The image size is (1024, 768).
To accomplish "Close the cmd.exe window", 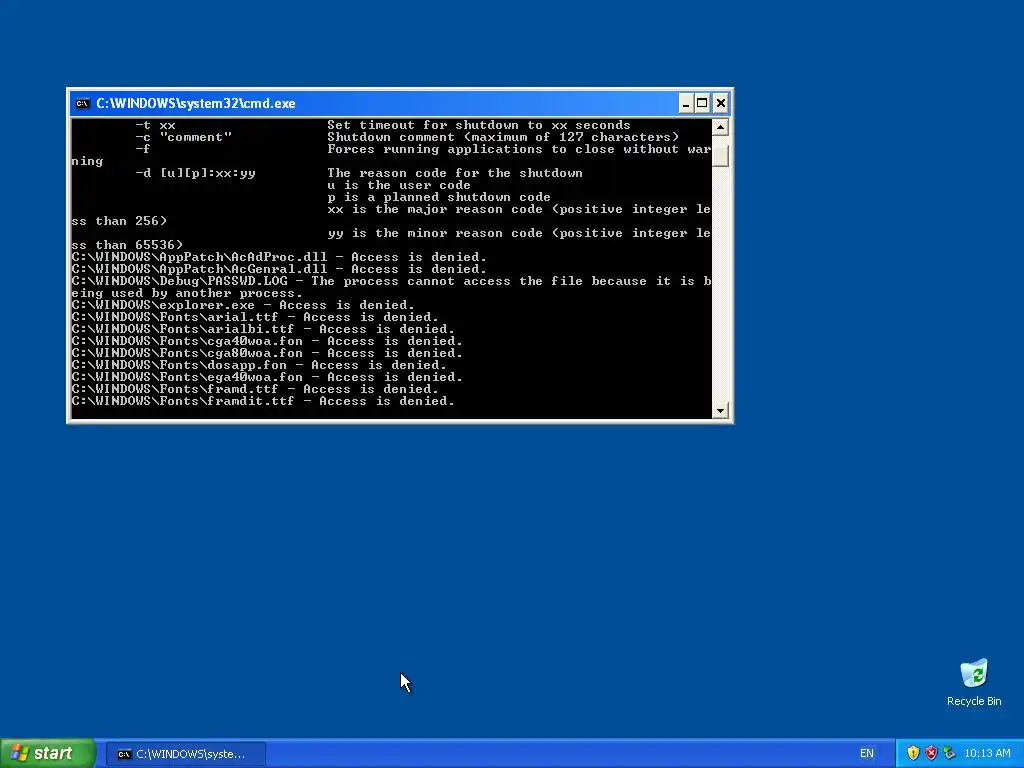I will click(720, 103).
